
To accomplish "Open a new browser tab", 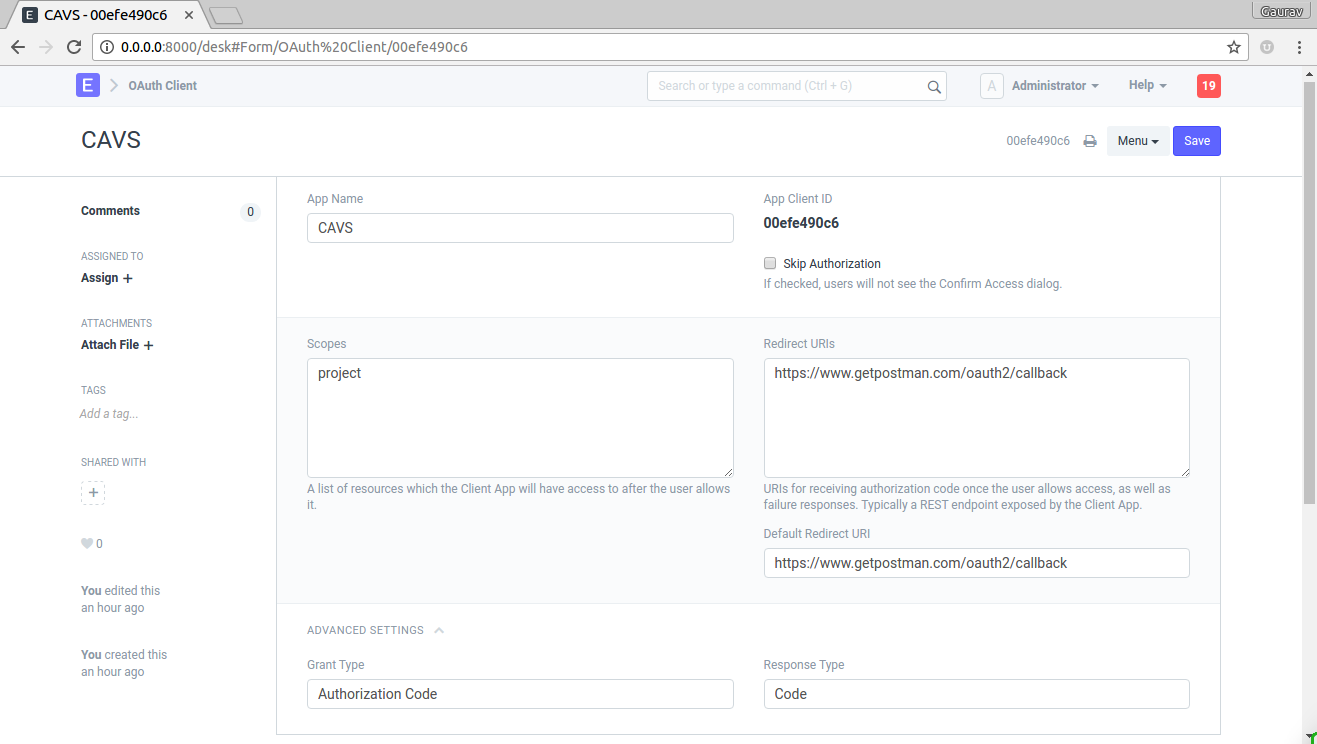I will pyautogui.click(x=226, y=15).
